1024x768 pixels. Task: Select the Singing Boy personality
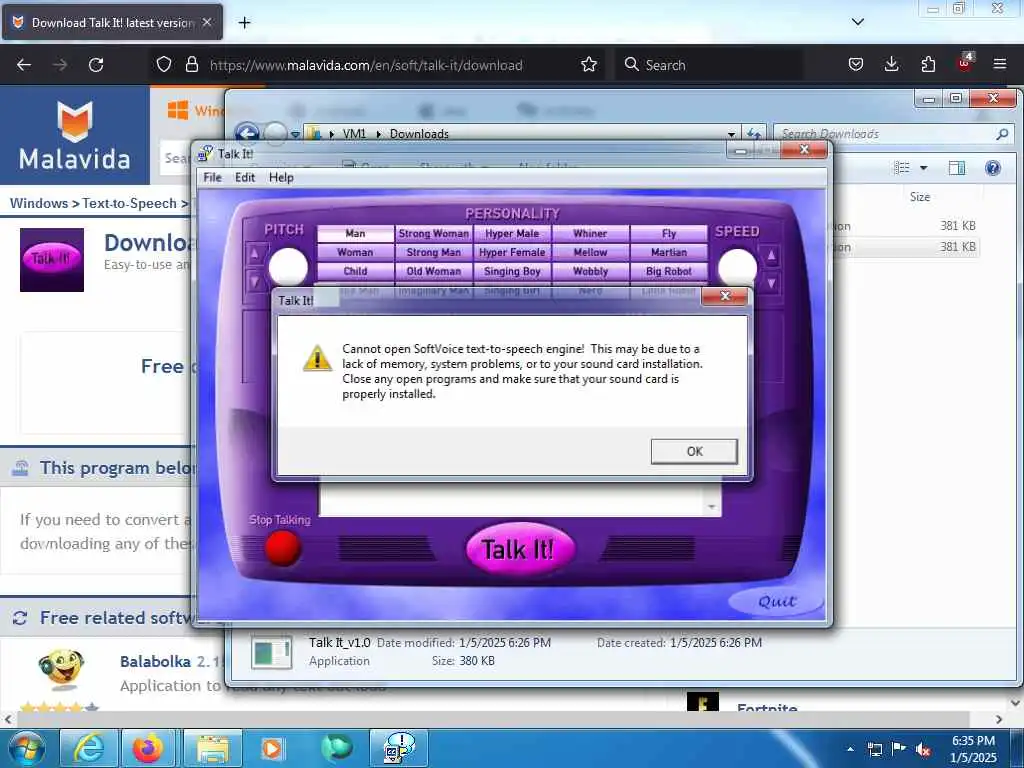[x=512, y=271]
